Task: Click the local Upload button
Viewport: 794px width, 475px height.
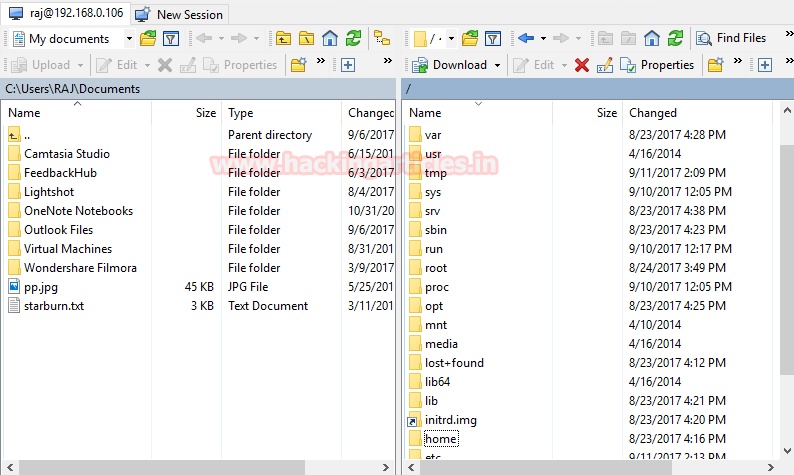Action: [x=40, y=65]
